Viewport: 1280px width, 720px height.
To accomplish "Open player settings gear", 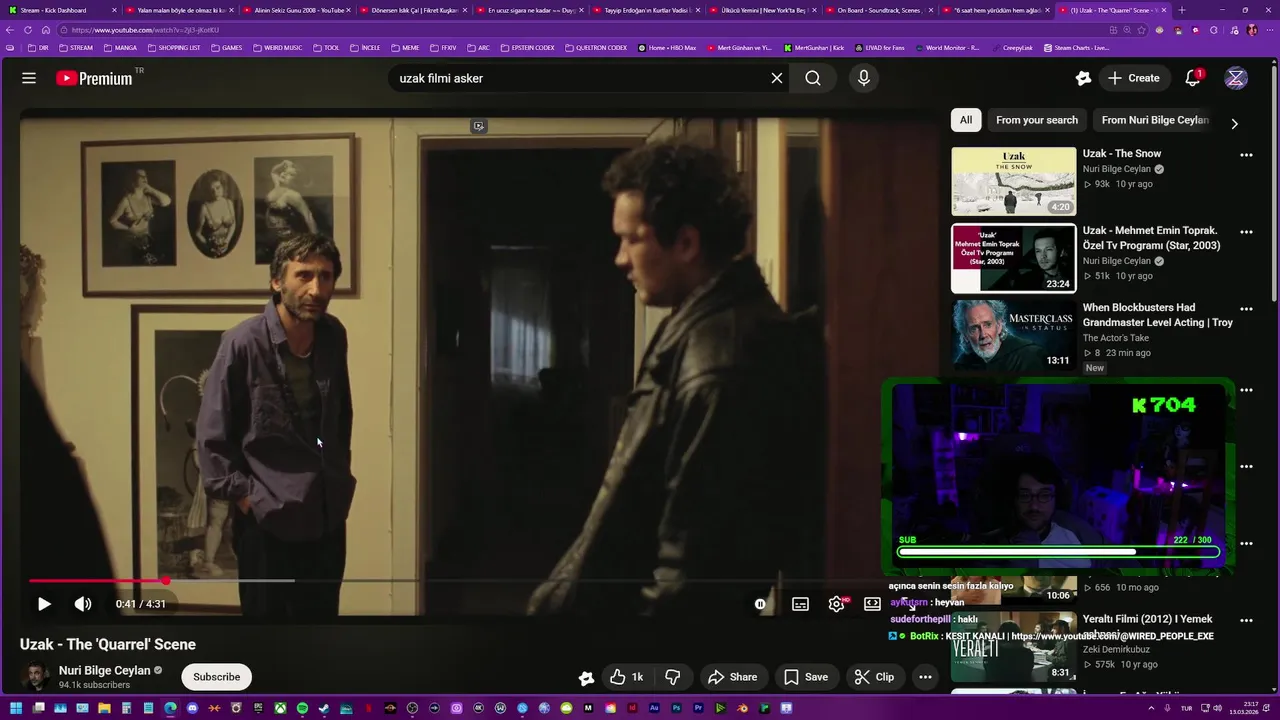I will (837, 604).
